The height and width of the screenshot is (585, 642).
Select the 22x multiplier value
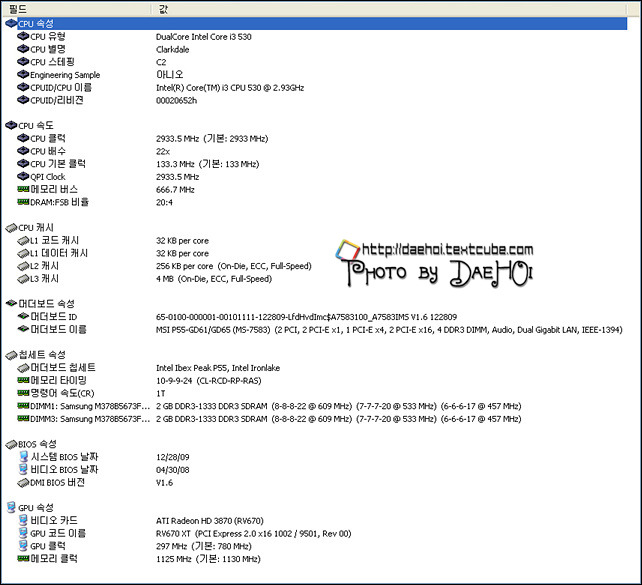pyautogui.click(x=163, y=151)
